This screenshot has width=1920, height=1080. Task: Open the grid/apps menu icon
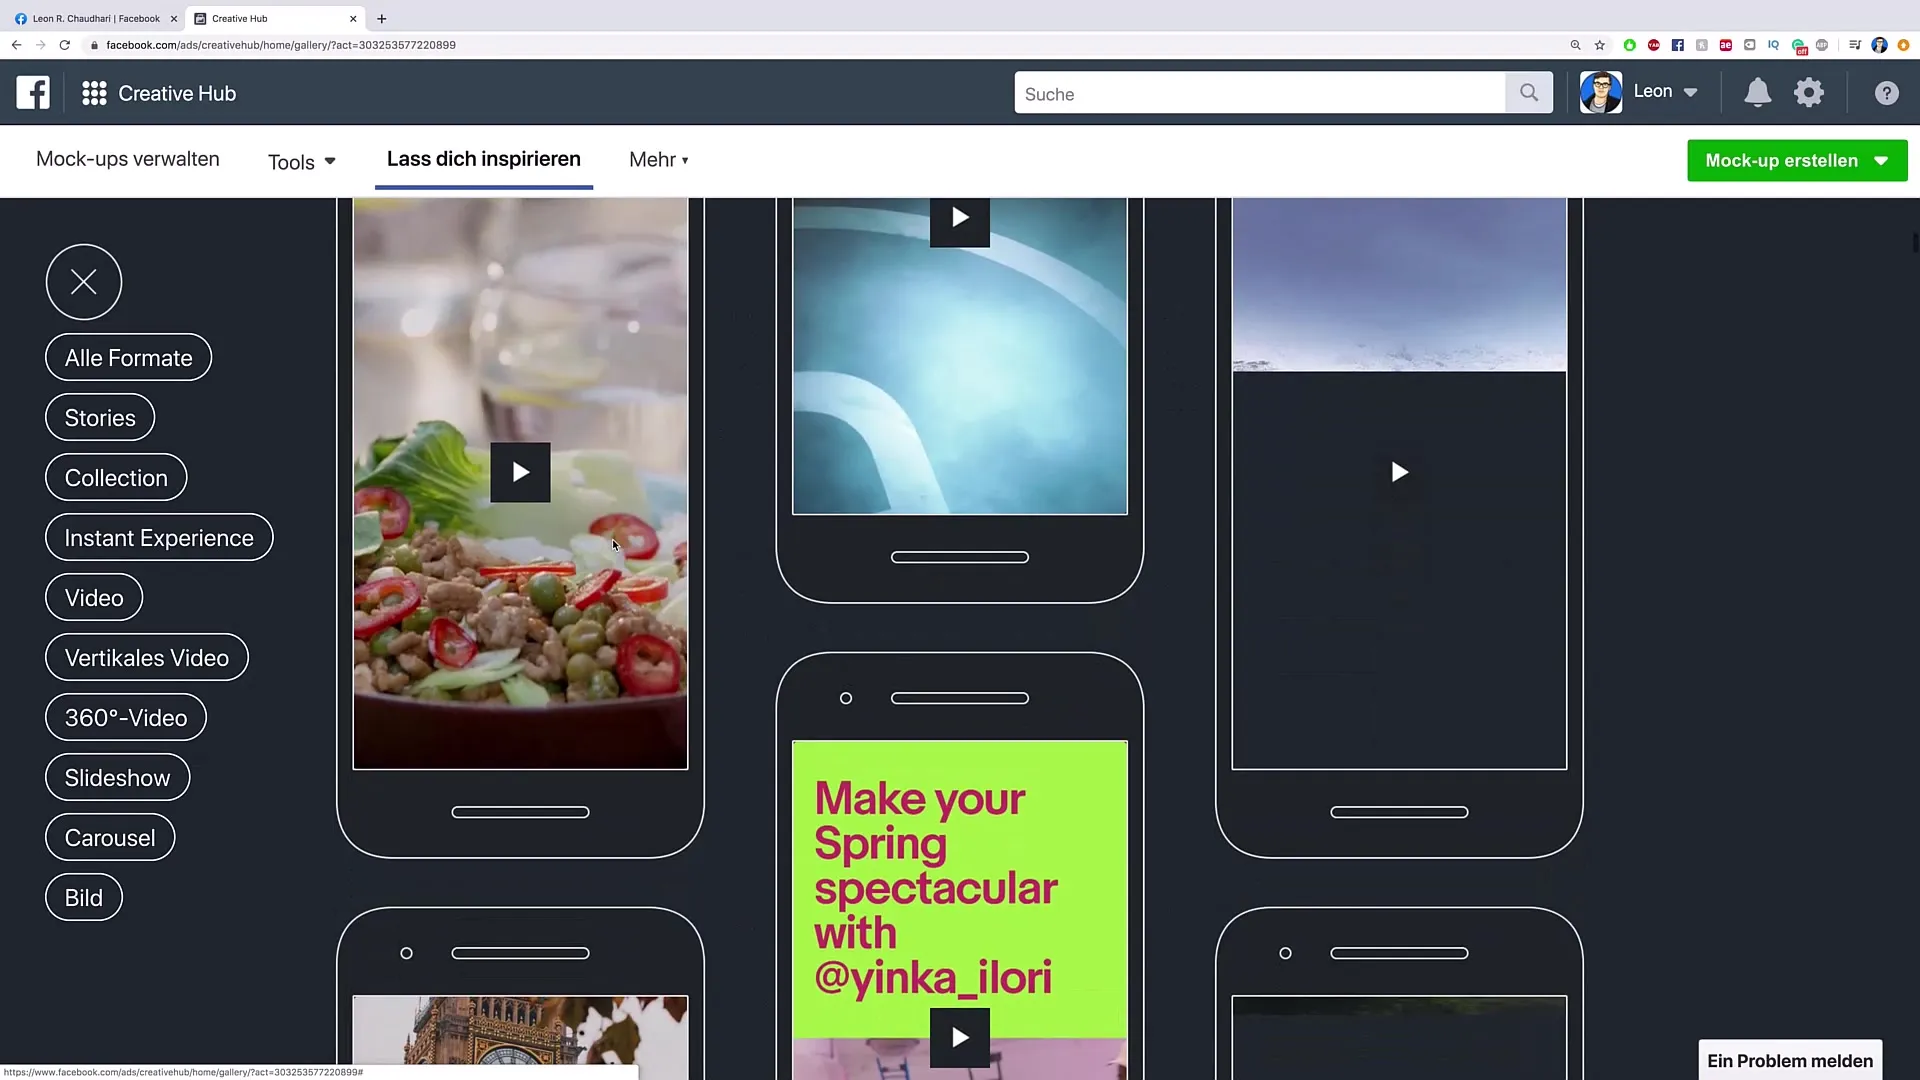tap(94, 92)
